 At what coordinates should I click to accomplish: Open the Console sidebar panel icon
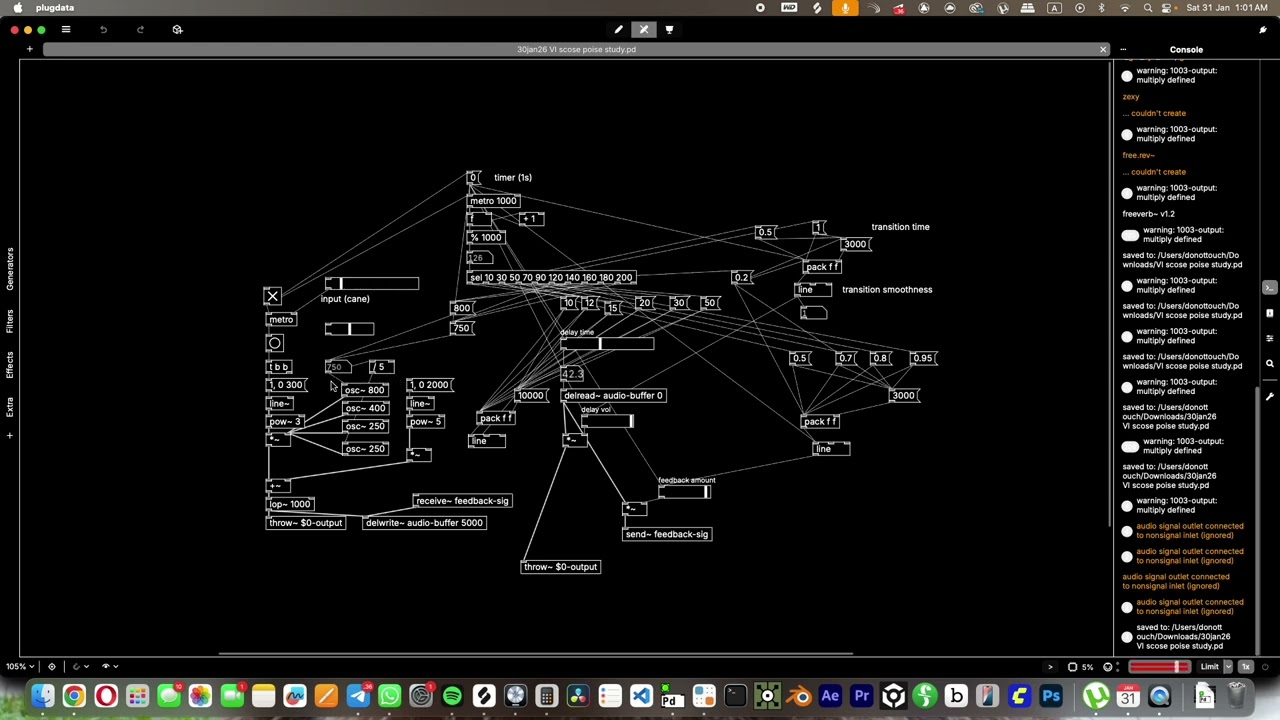coord(1270,288)
